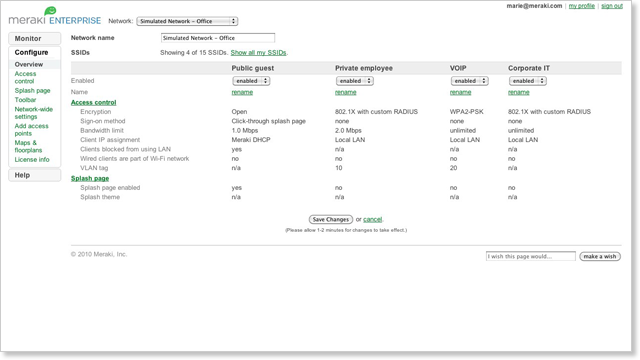The width and height of the screenshot is (640, 360).
Task: Click the Network name text field
Action: 218,38
